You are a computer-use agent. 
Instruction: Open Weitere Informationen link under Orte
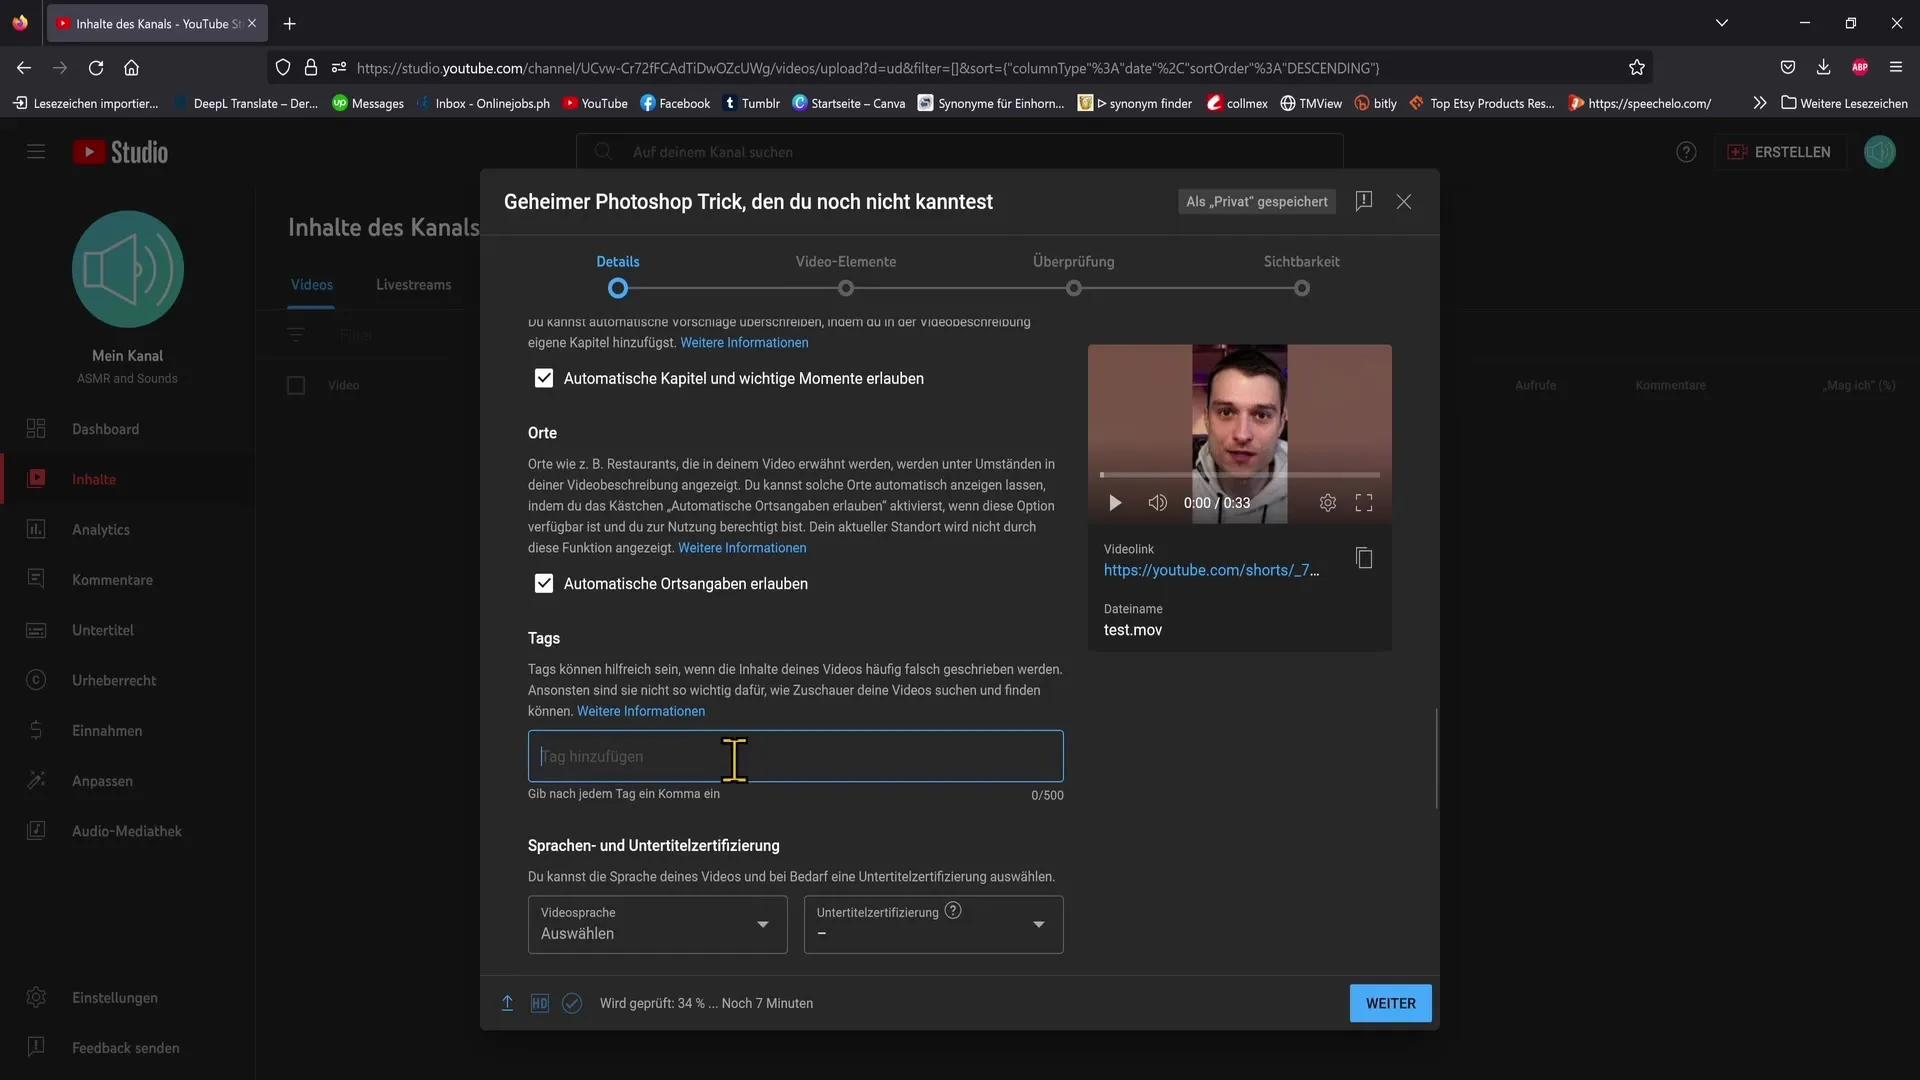(x=742, y=548)
